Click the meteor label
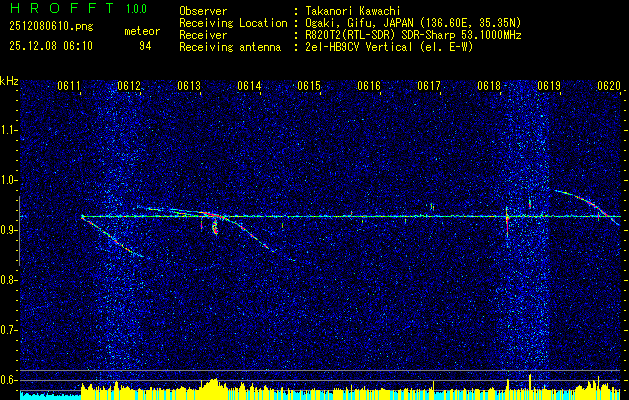 142,31
